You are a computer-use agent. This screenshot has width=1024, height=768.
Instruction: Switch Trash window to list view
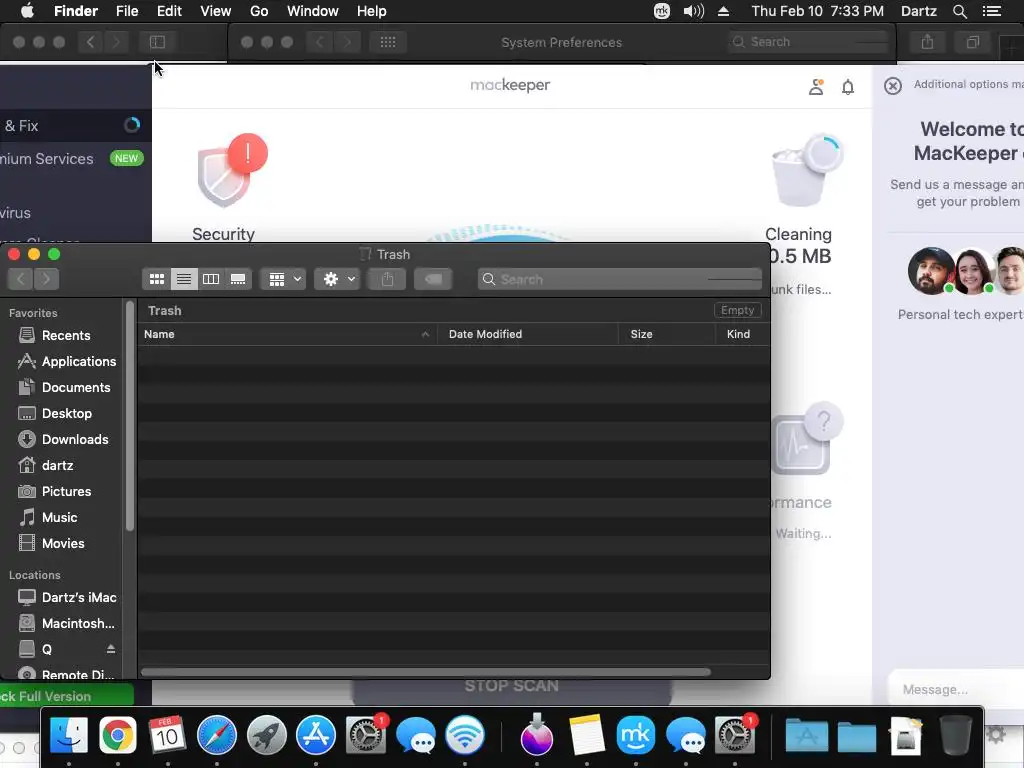(x=184, y=280)
